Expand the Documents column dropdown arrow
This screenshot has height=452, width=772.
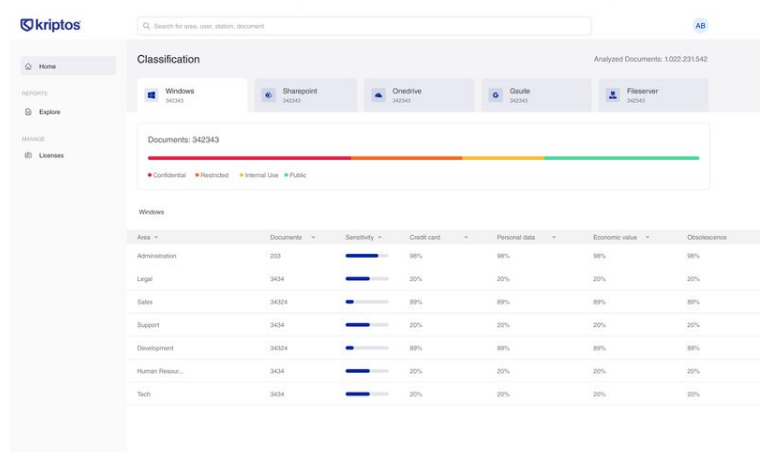313,237
